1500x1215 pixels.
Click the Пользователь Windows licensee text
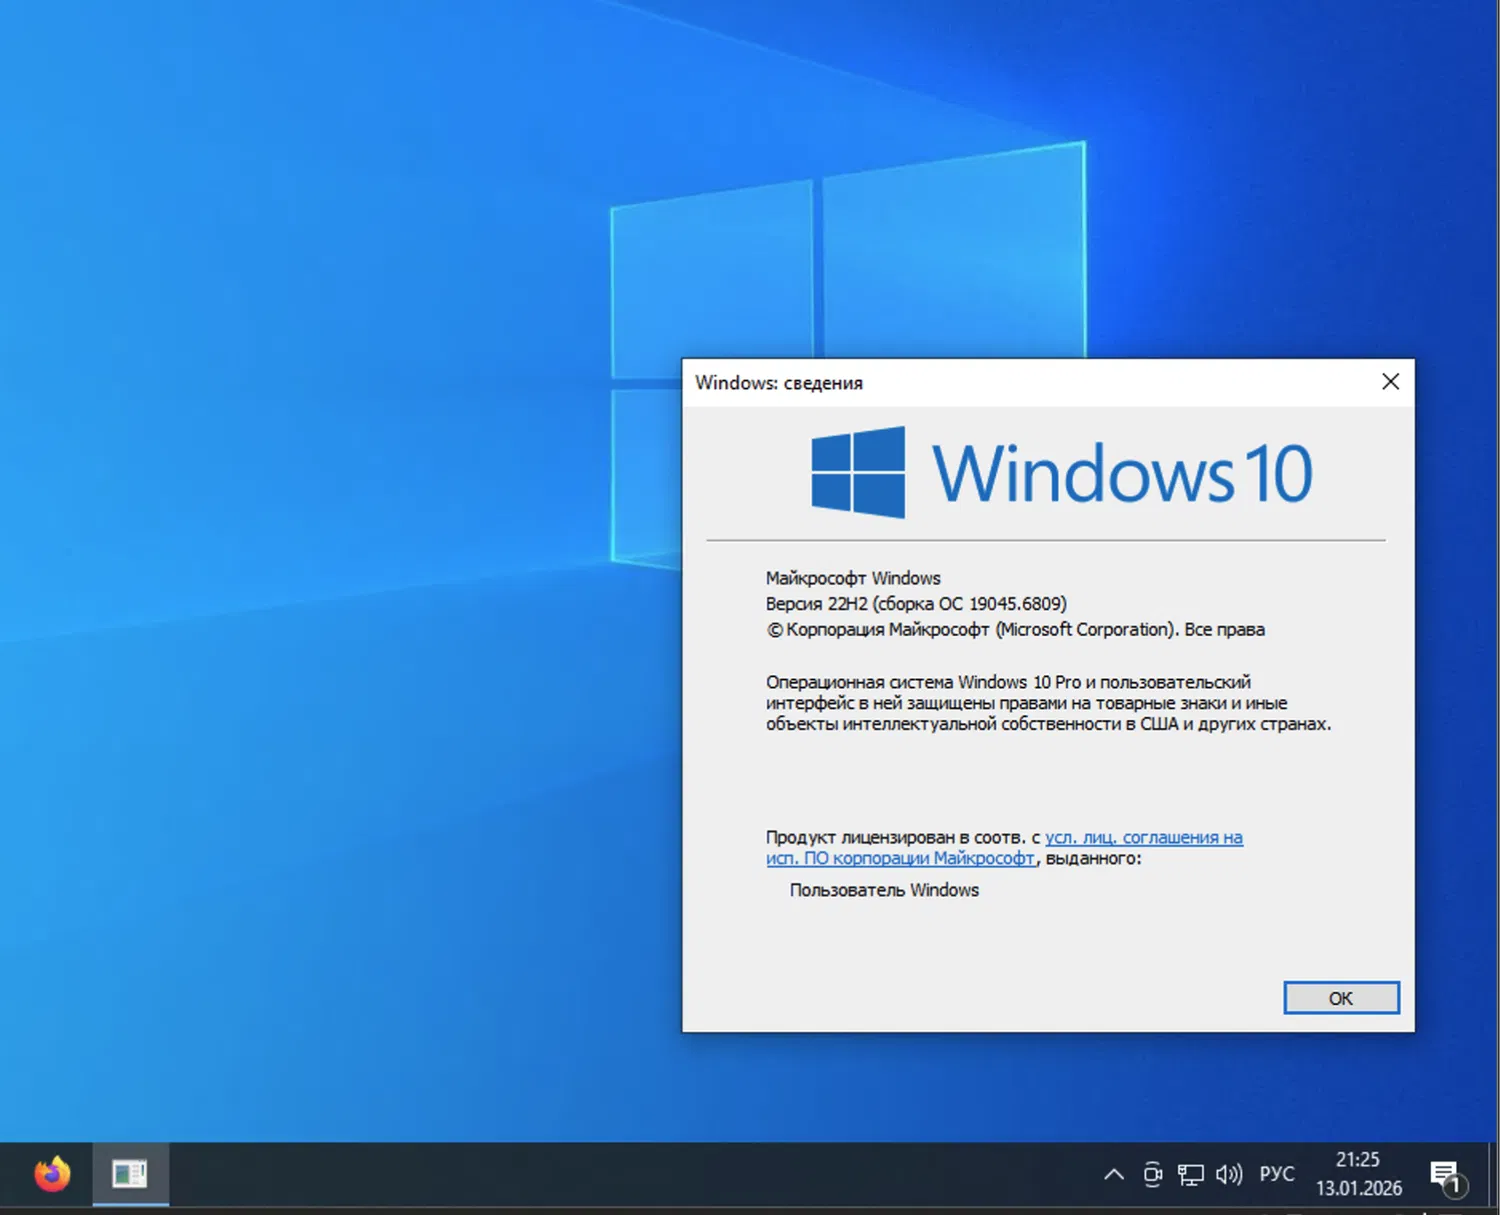[883, 889]
